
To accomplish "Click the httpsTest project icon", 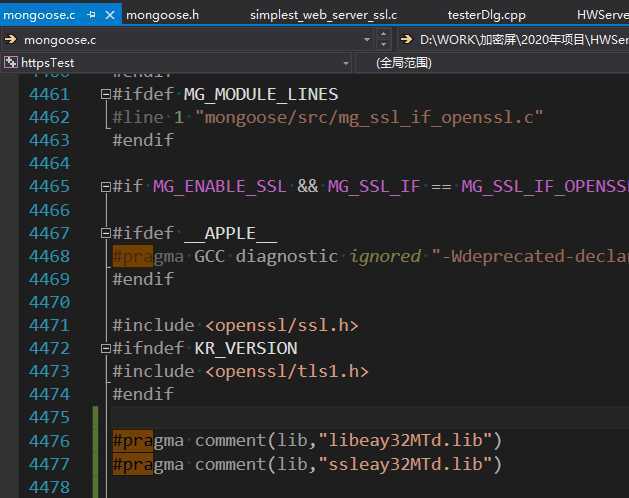I will coord(11,62).
